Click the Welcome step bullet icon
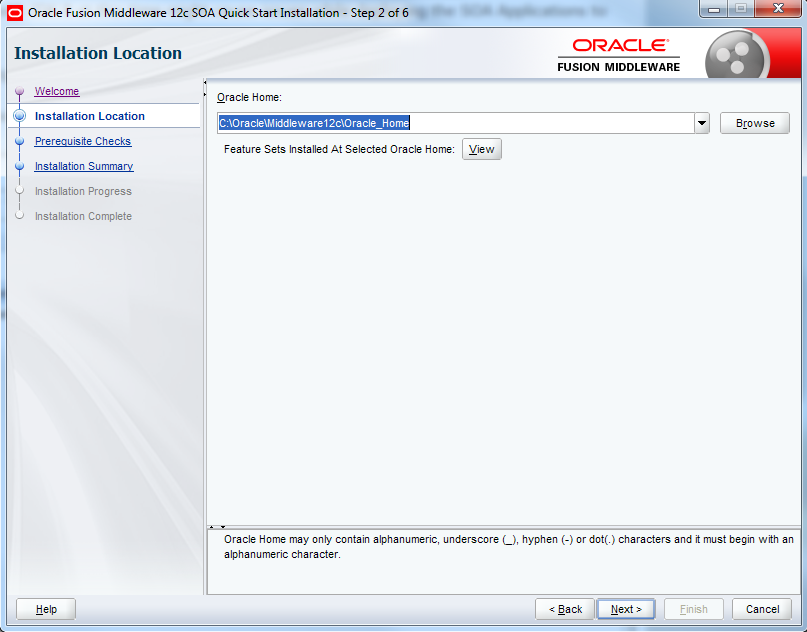Viewport: 807px width, 632px height. click(x=20, y=91)
